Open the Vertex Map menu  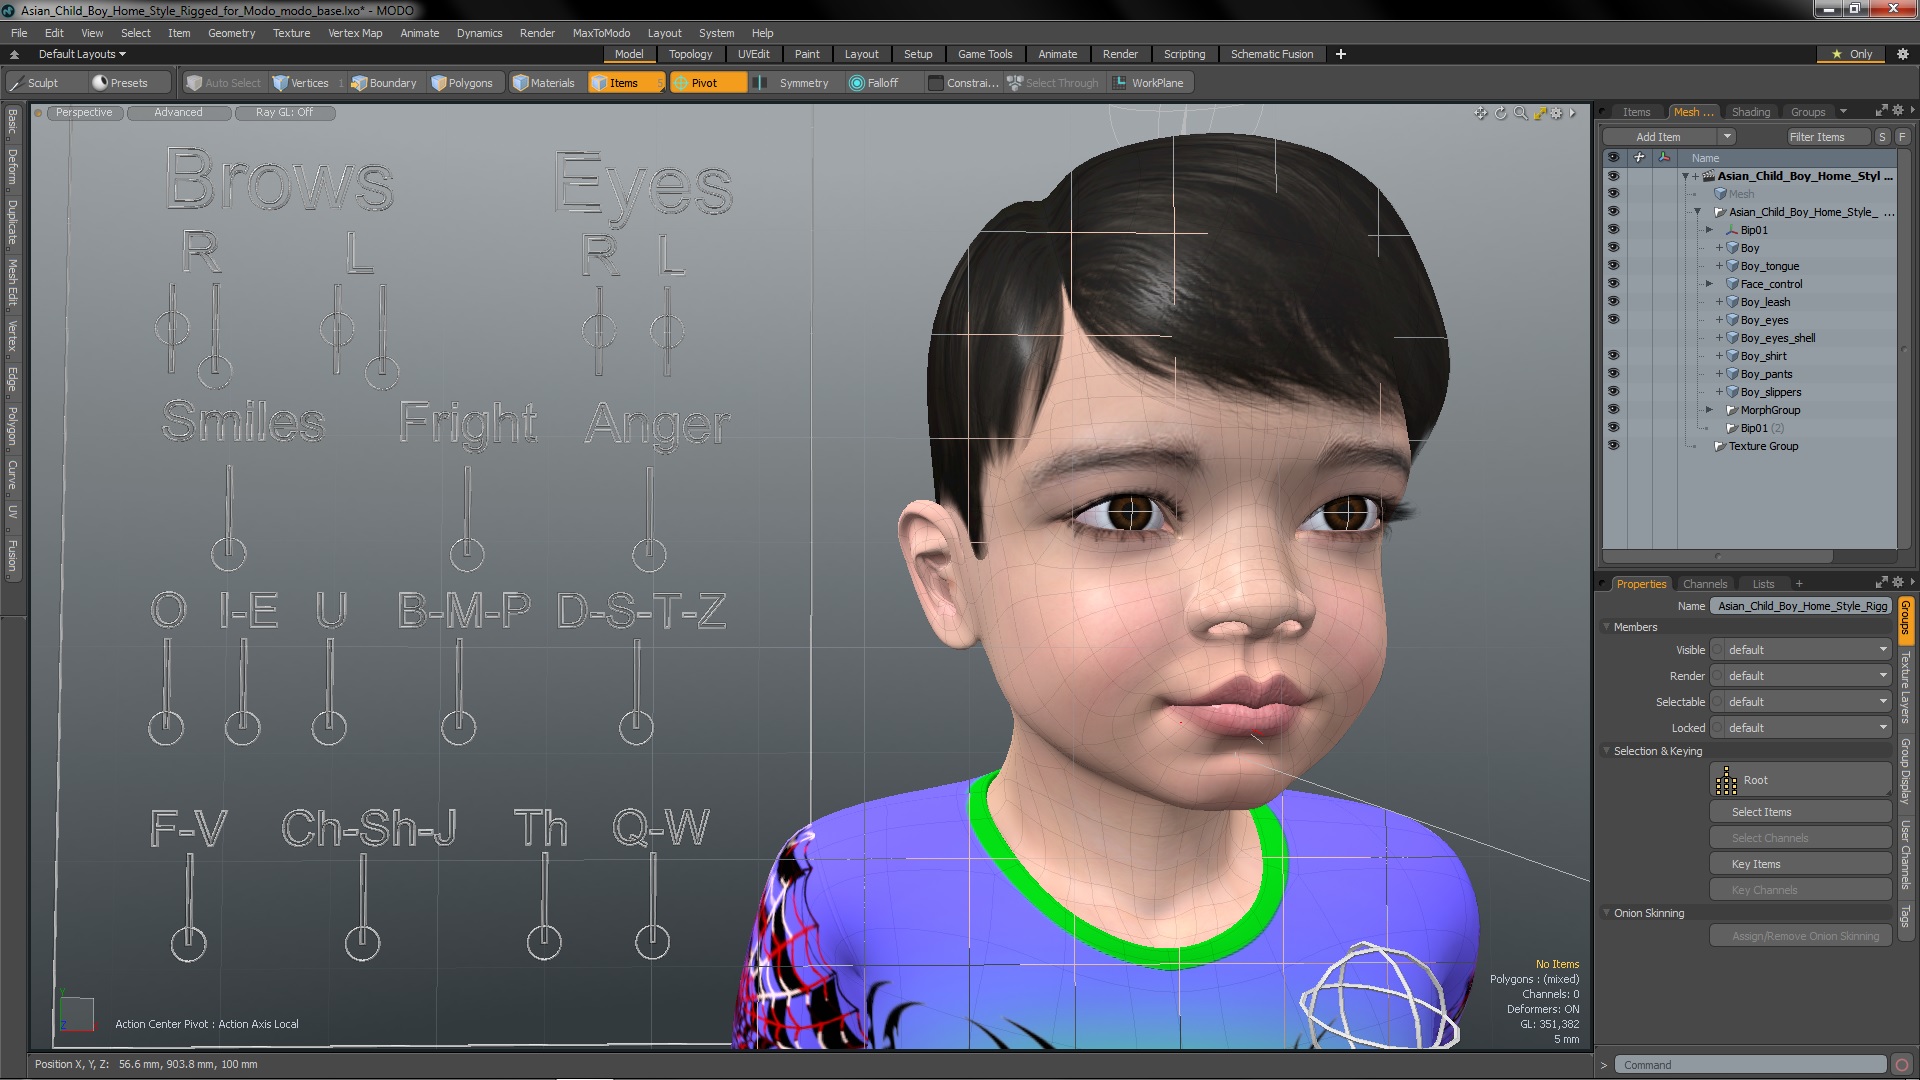click(x=355, y=33)
